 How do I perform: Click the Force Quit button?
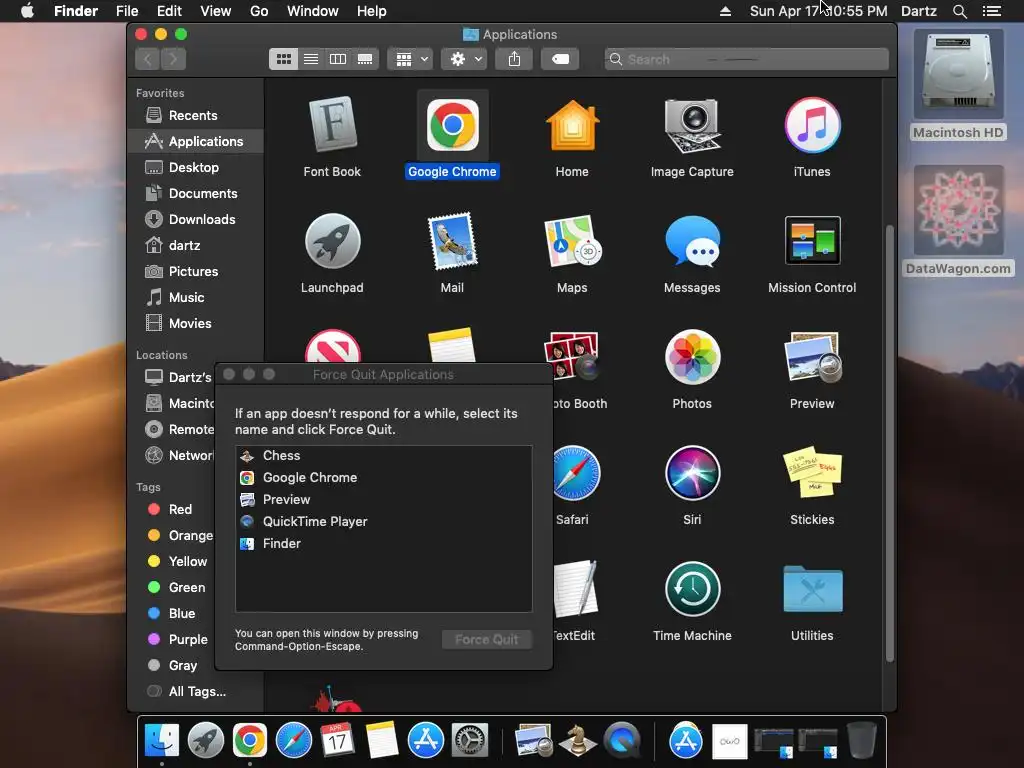tap(487, 639)
